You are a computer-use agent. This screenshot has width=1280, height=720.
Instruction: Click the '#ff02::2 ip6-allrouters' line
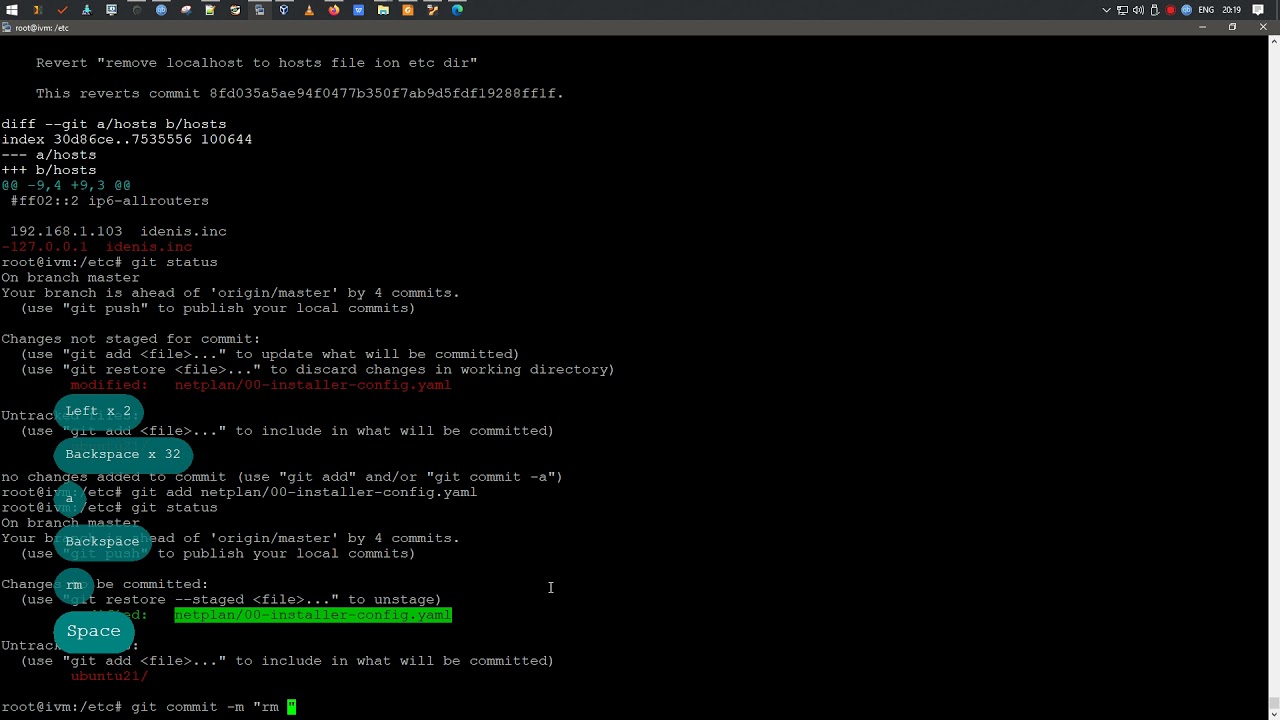(110, 200)
